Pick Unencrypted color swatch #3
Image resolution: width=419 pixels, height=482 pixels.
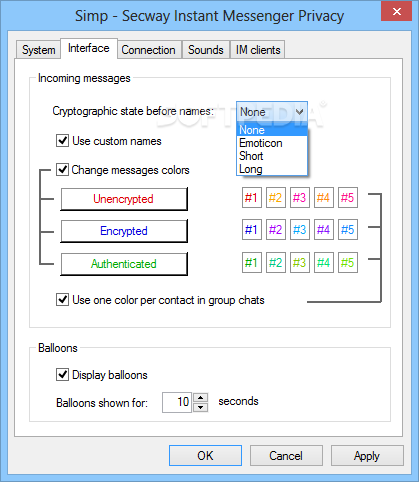coord(300,198)
